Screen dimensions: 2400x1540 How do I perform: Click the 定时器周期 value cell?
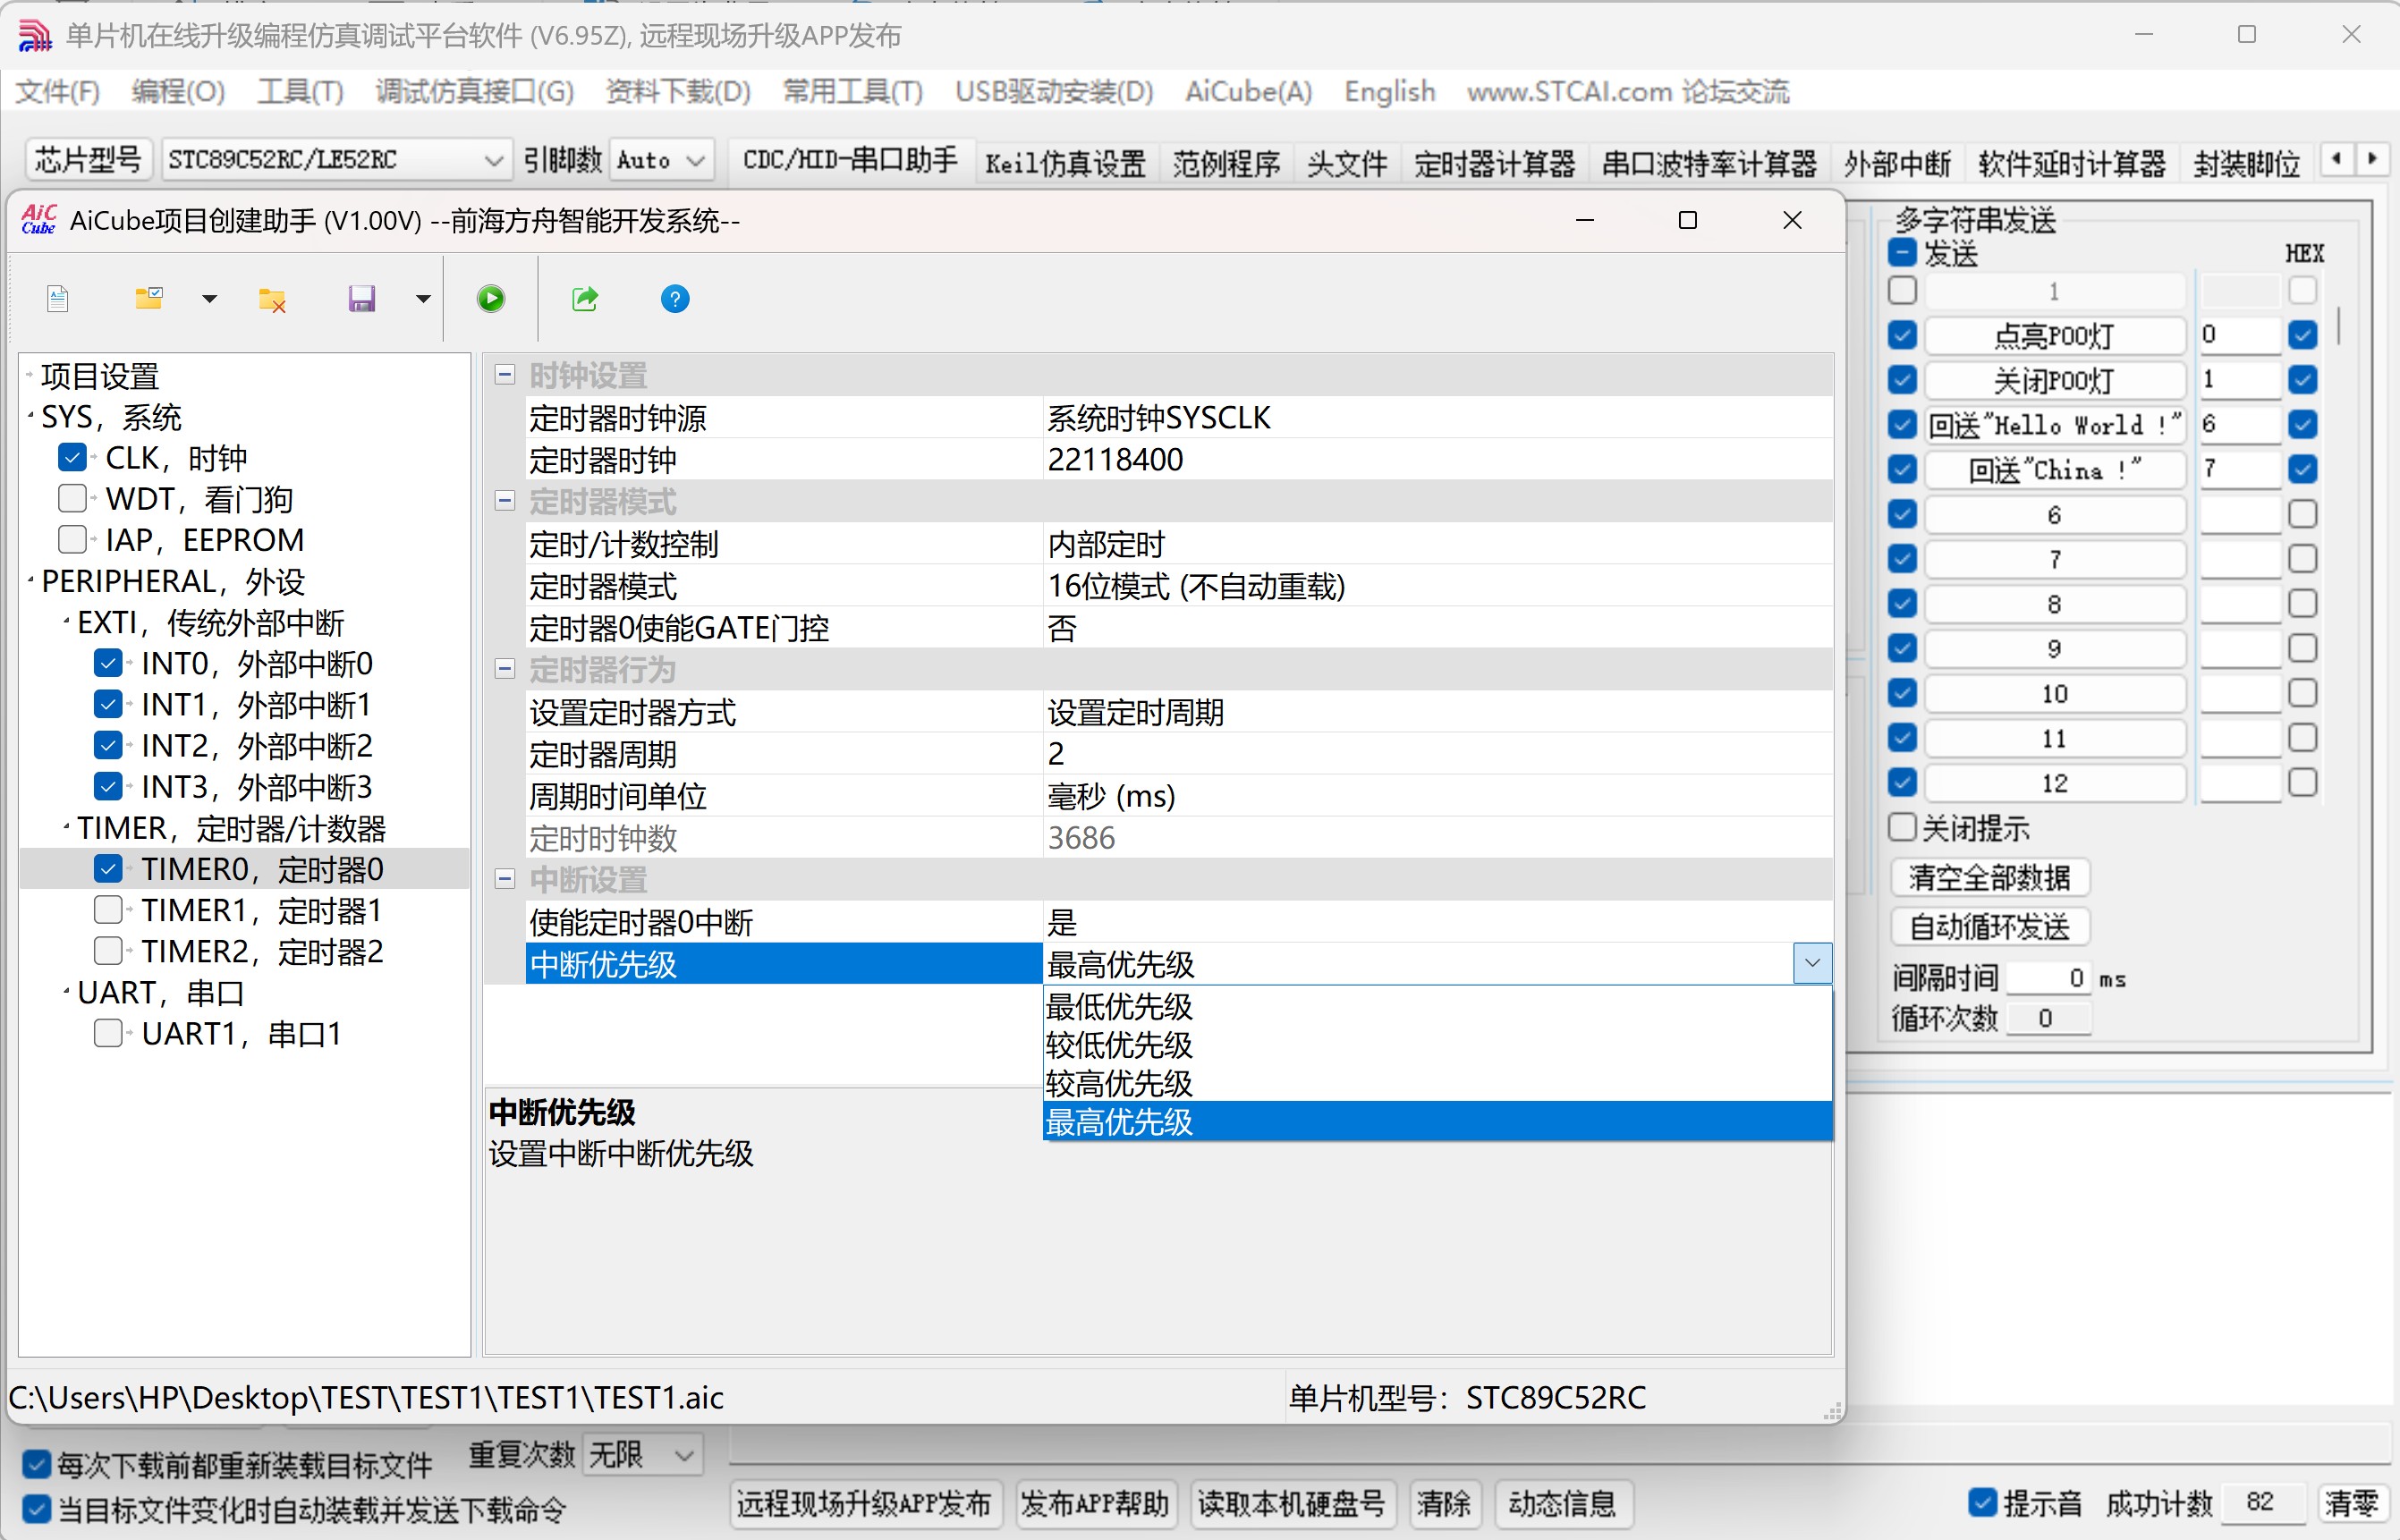[x=1438, y=753]
